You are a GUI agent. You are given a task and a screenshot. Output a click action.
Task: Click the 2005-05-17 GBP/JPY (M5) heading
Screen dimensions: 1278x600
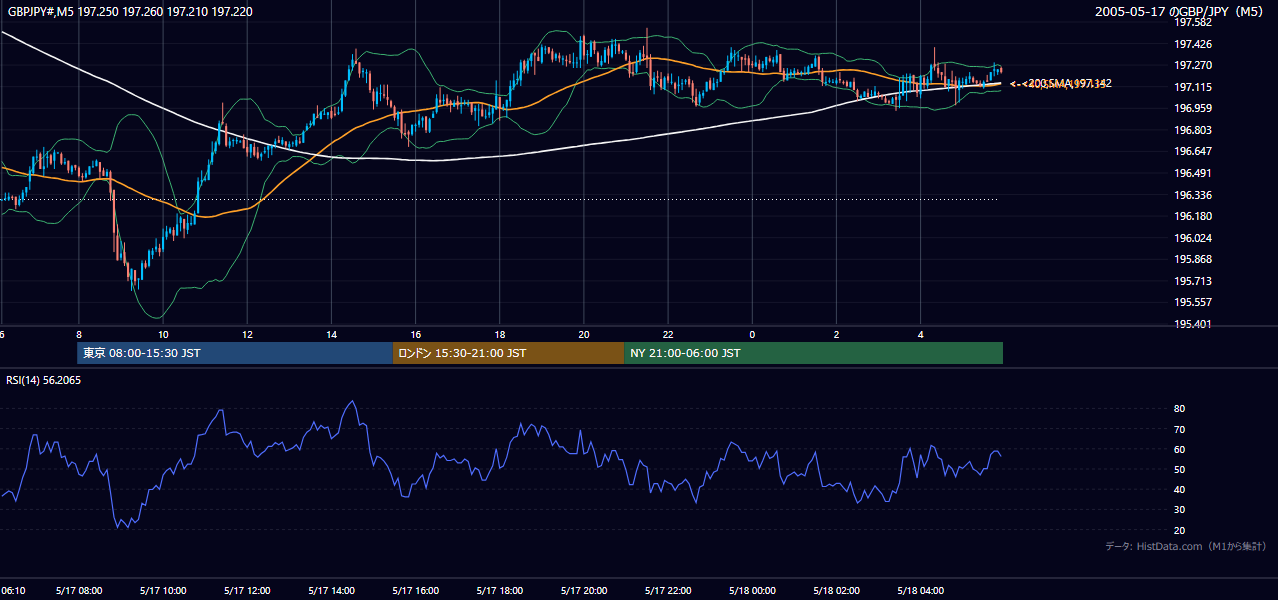[x=1180, y=11]
